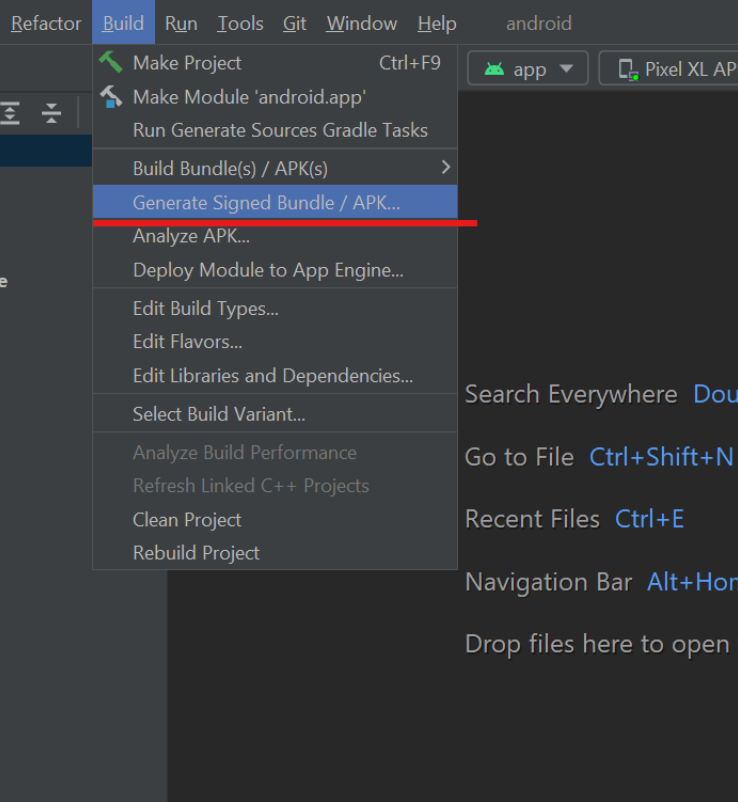The image size is (738, 802).
Task: Click the Pixel XL device icon
Action: [628, 69]
